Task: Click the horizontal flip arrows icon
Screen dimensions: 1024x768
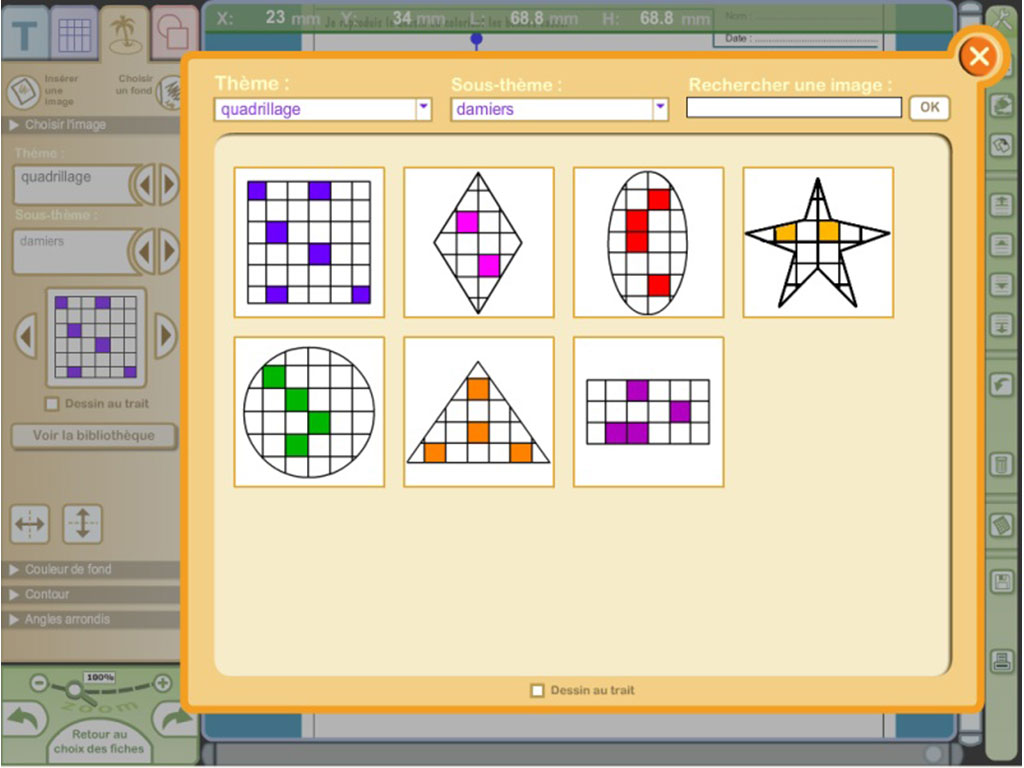Action: tap(30, 524)
